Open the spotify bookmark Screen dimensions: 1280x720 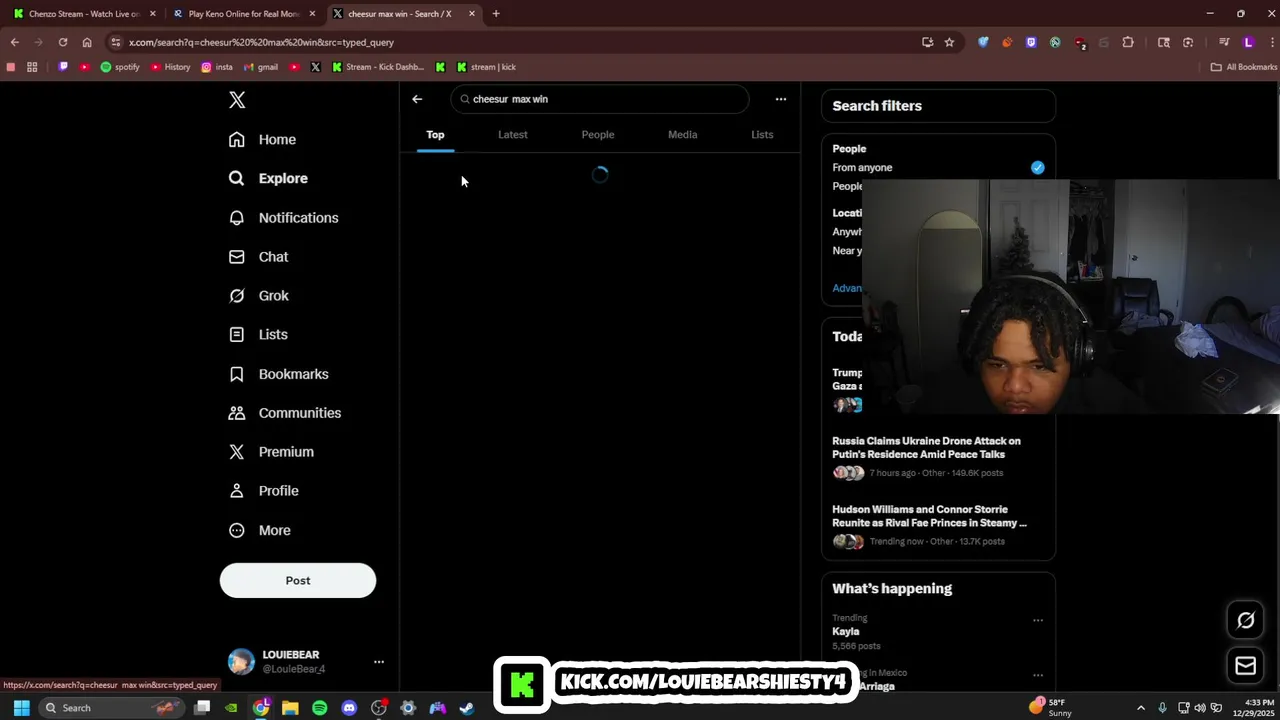pos(120,67)
